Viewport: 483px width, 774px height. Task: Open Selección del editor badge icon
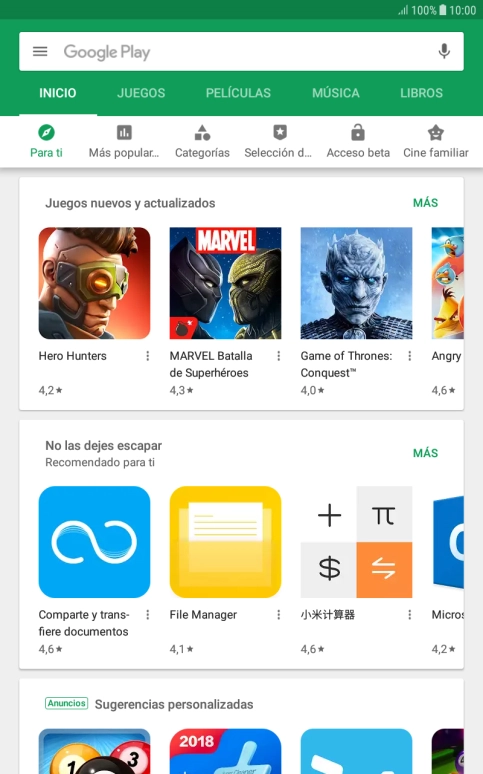click(280, 132)
